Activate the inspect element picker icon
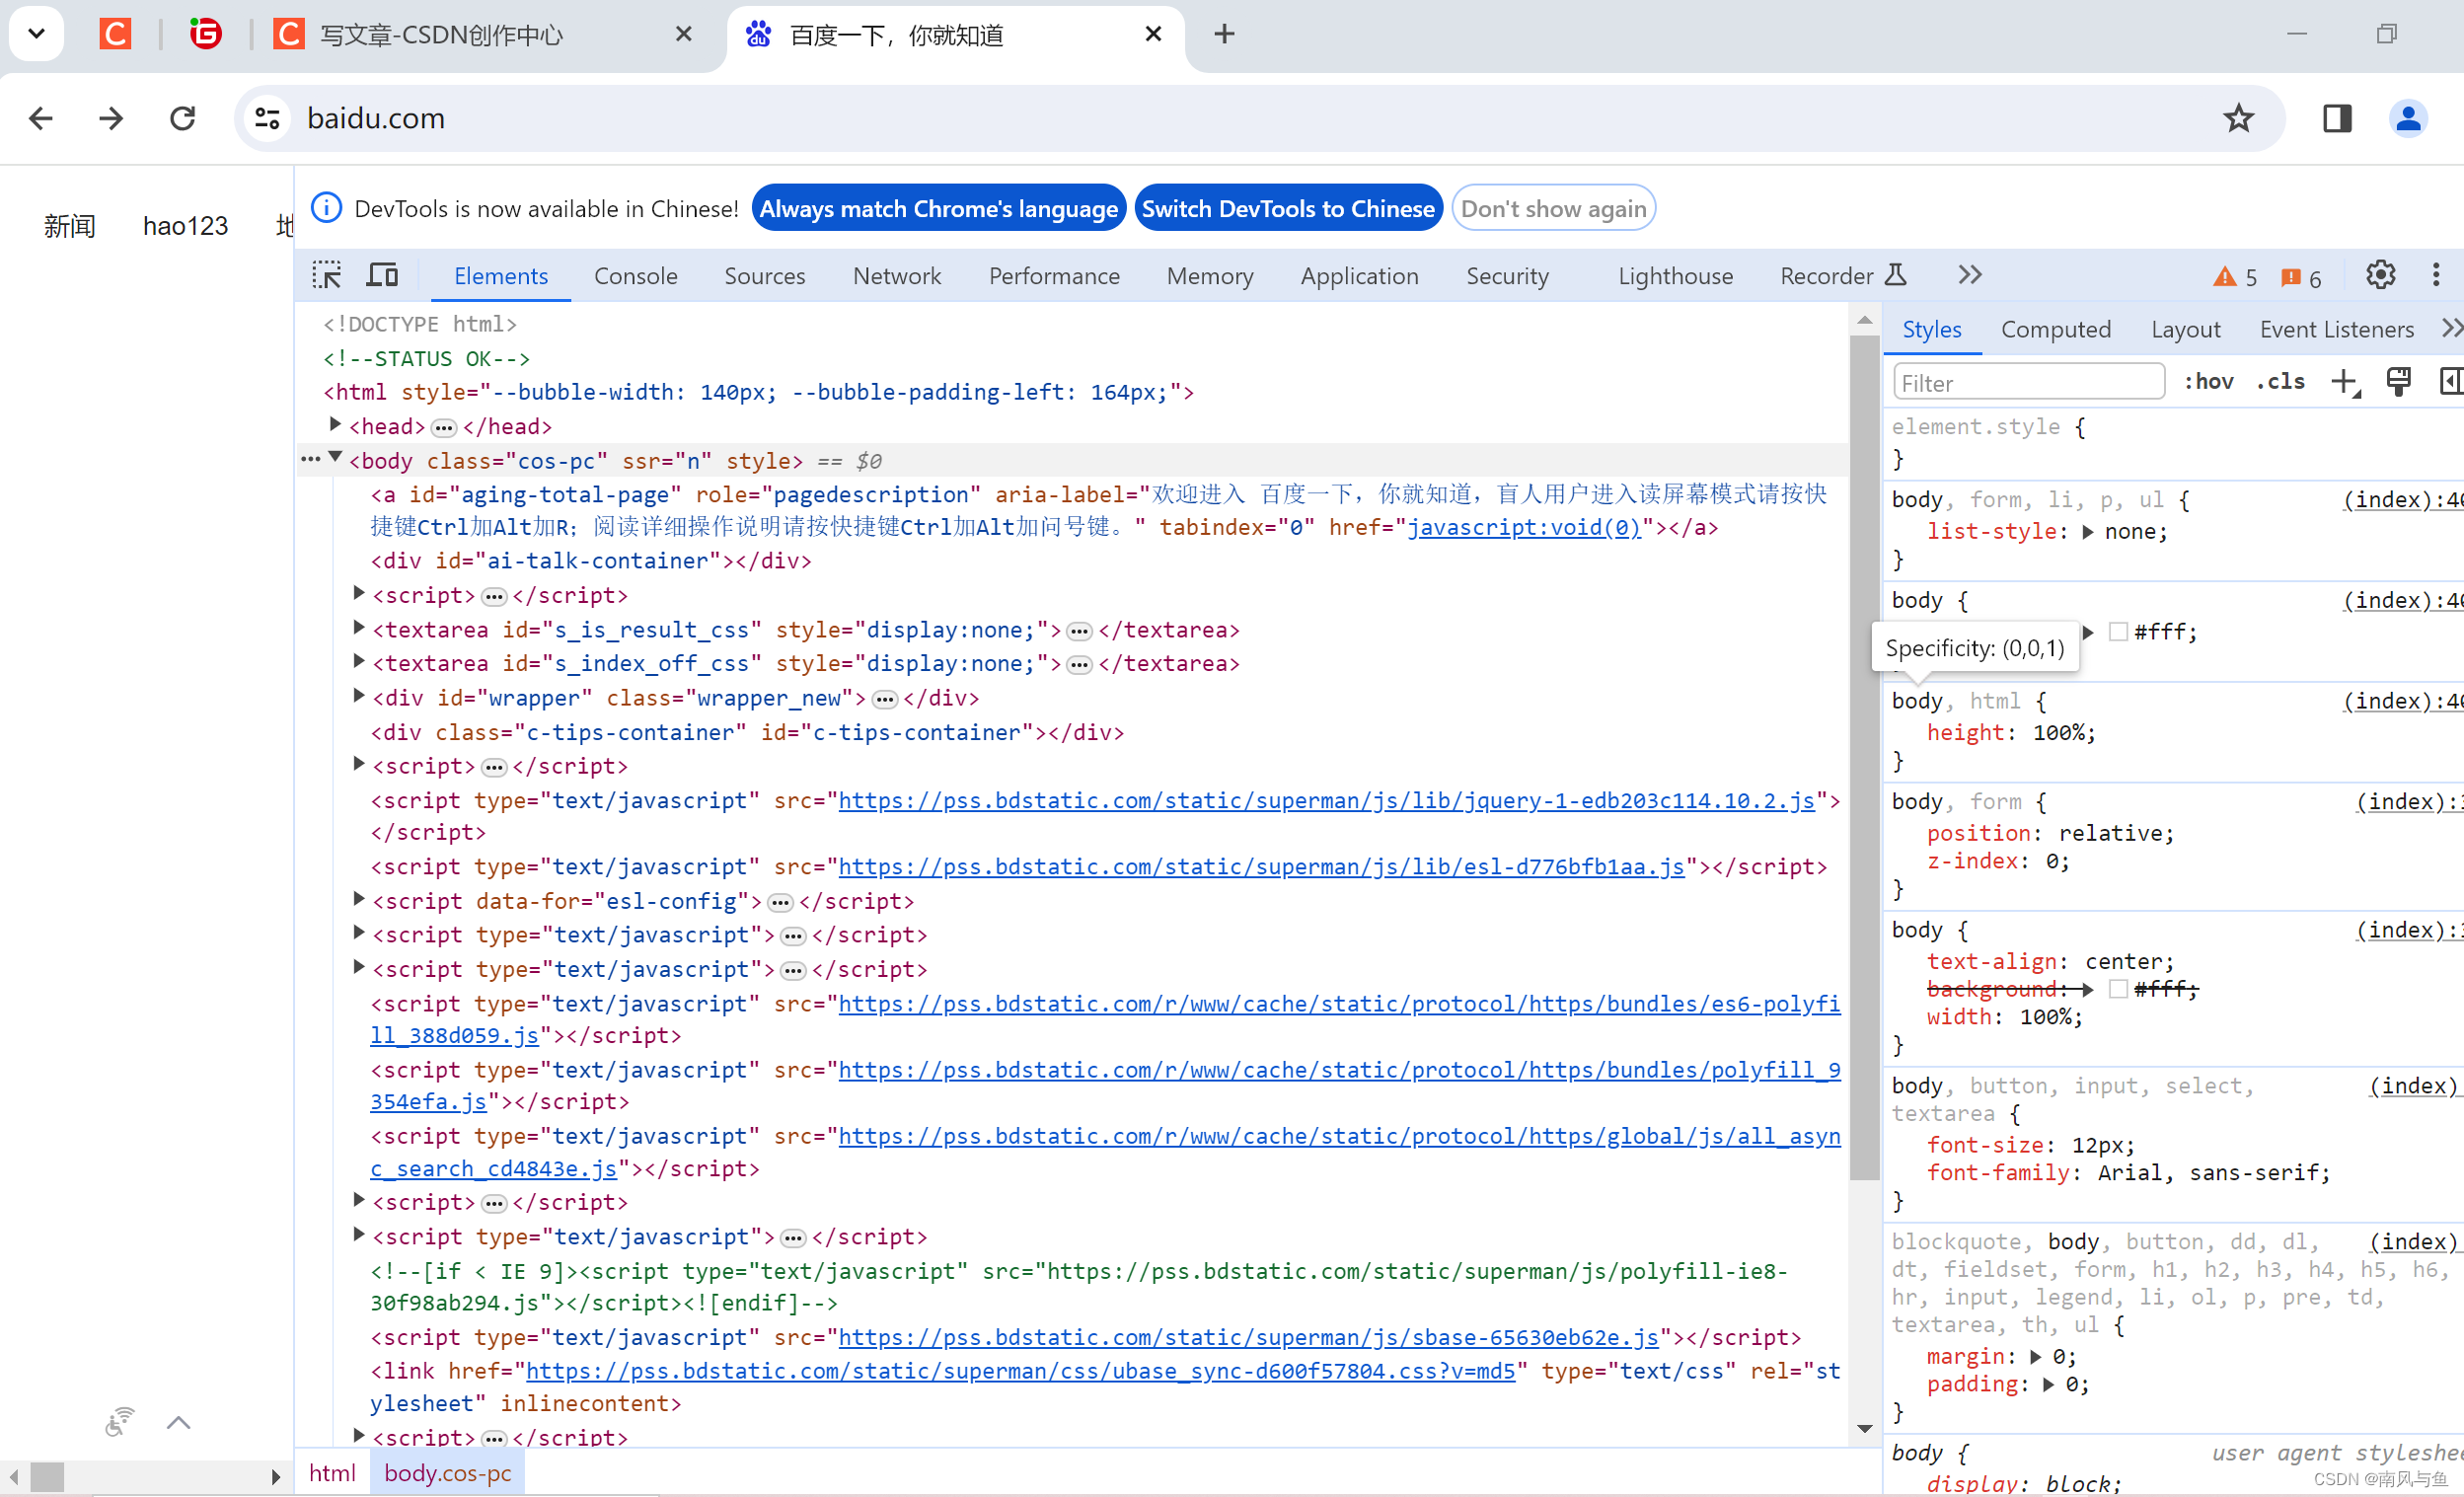This screenshot has height=1497, width=2464. tap(326, 275)
